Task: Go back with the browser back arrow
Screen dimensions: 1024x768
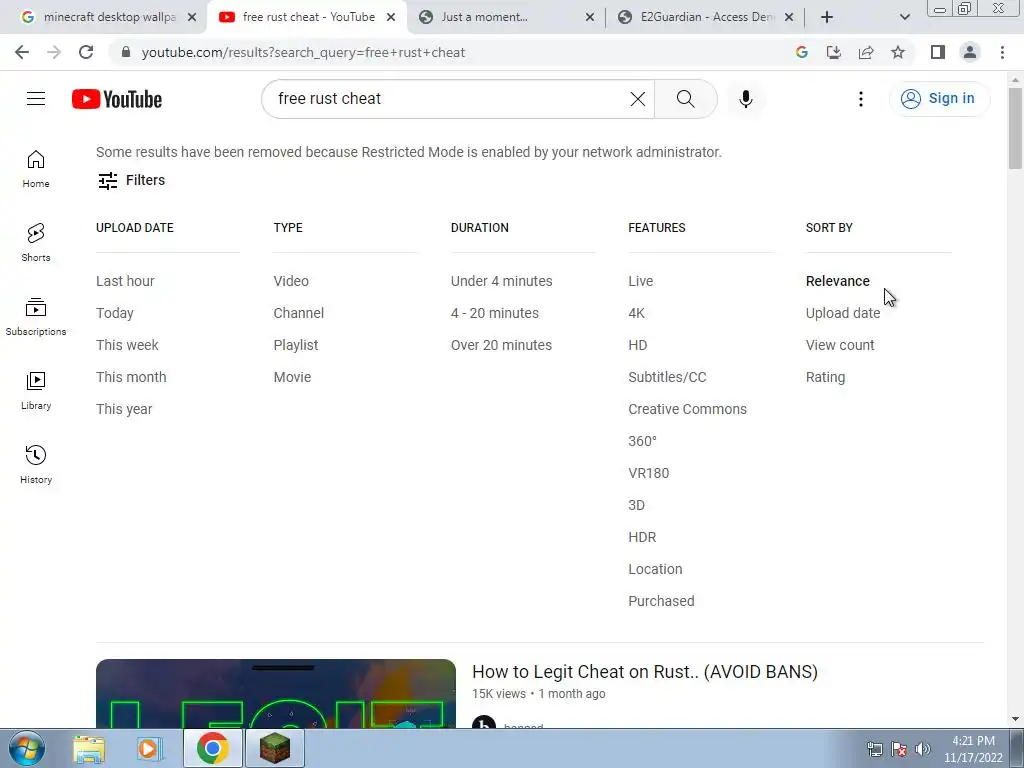Action: [22, 52]
